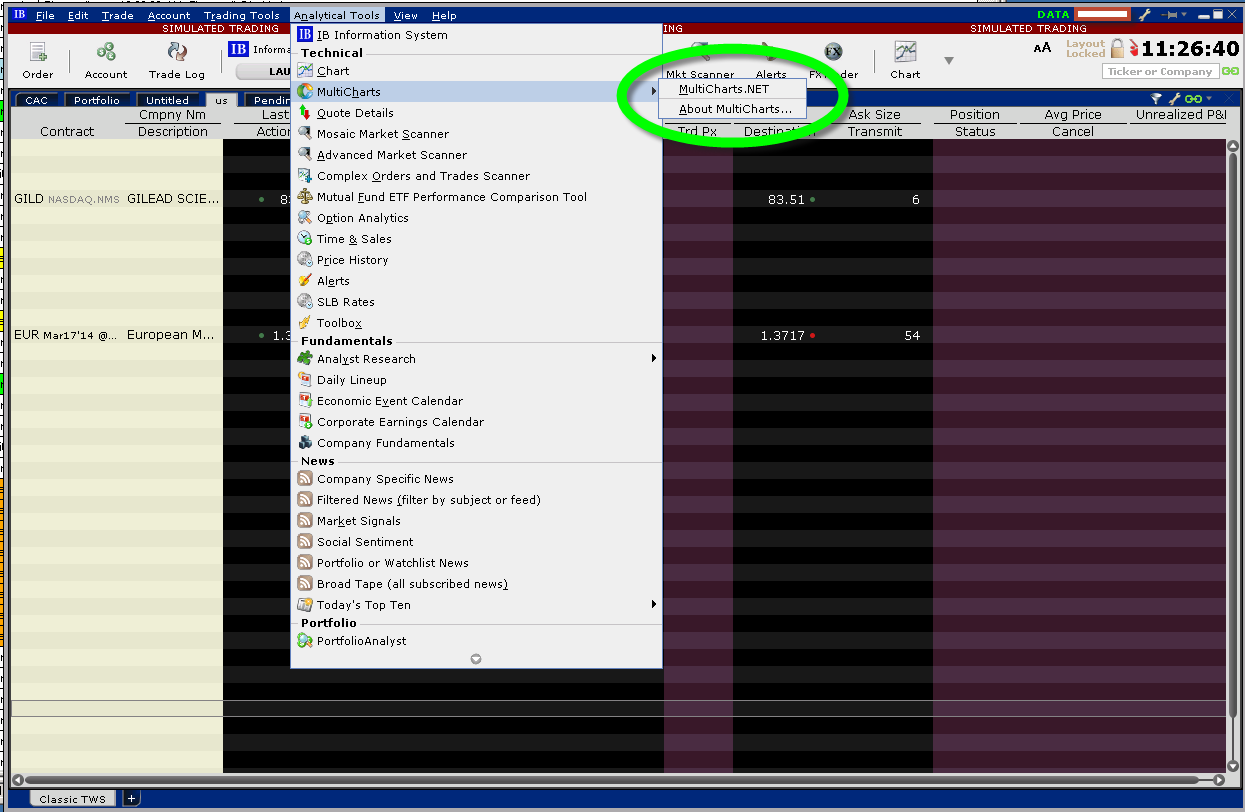1245x812 pixels.
Task: Click the PortfolioAnalyst icon
Action: click(x=306, y=641)
